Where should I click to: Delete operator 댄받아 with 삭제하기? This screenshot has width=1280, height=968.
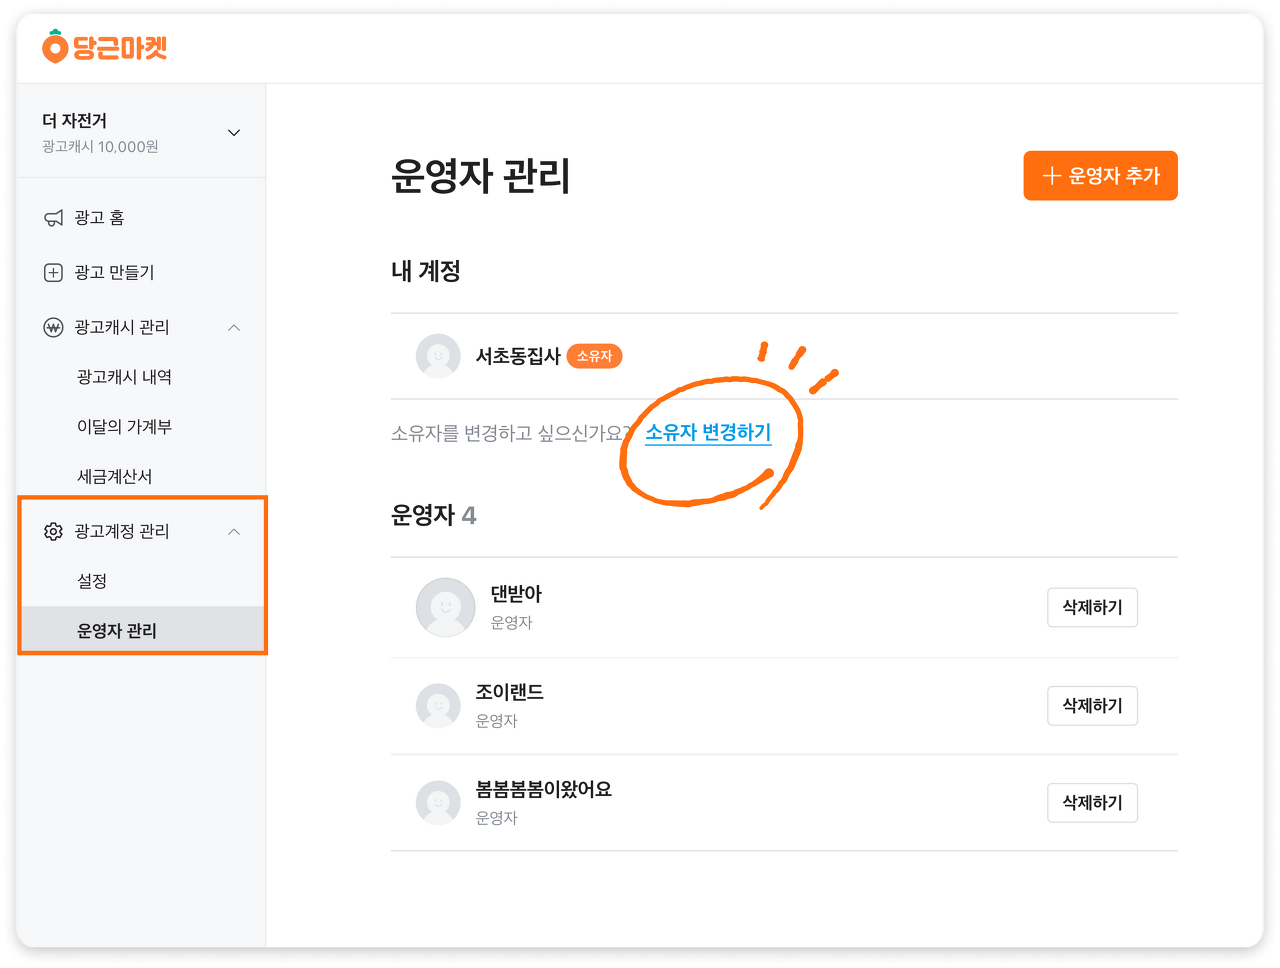click(x=1092, y=607)
